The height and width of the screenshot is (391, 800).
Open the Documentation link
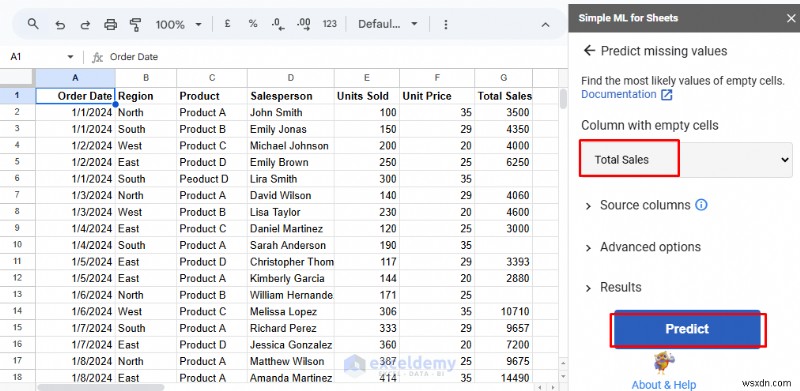[x=627, y=94]
